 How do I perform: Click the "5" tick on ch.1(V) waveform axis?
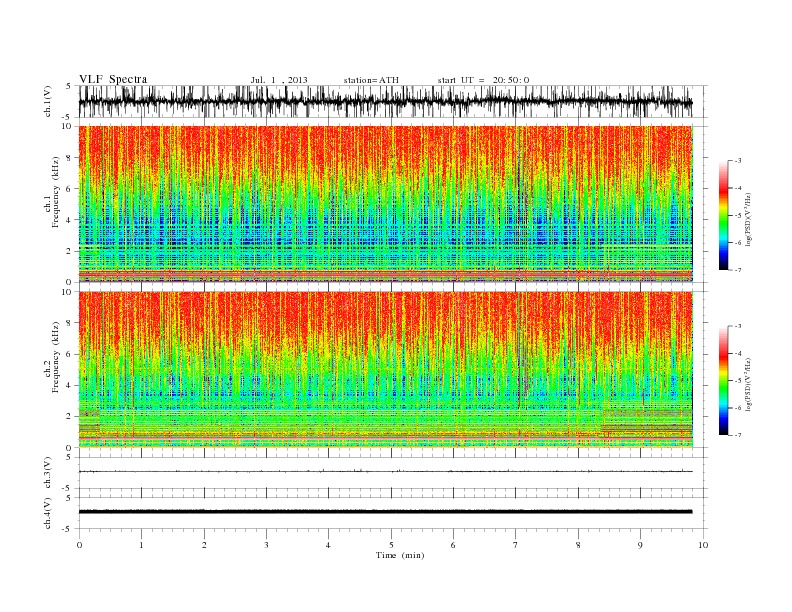coord(68,86)
